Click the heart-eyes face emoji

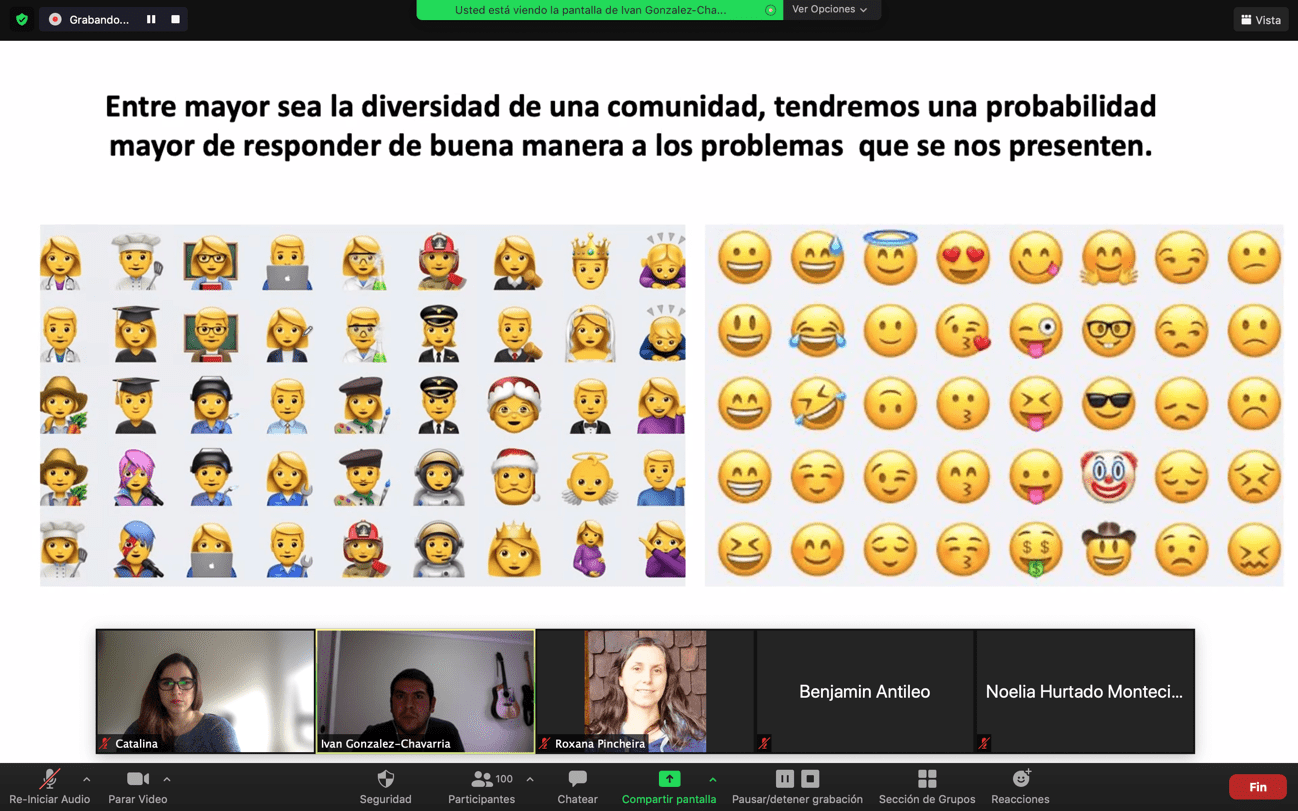pos(962,258)
